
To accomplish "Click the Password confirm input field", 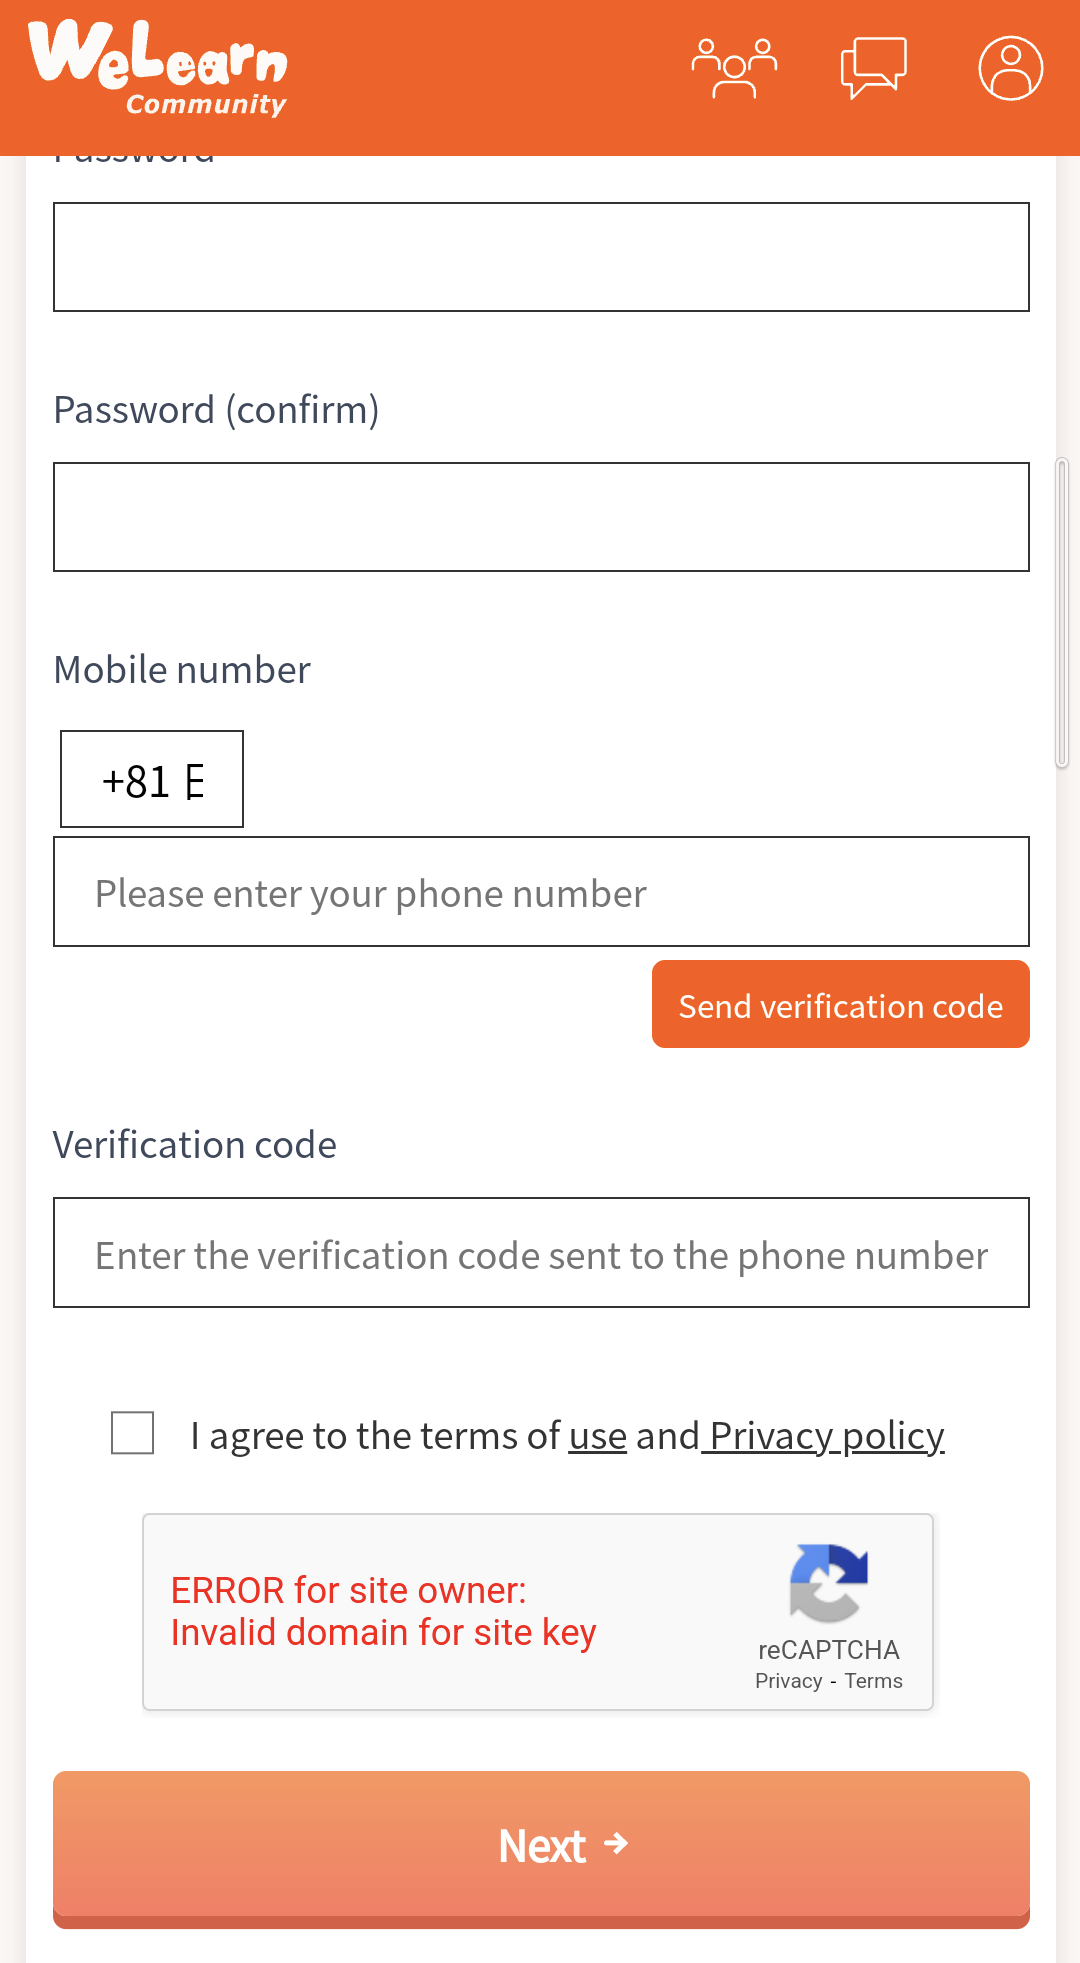I will (x=540, y=517).
